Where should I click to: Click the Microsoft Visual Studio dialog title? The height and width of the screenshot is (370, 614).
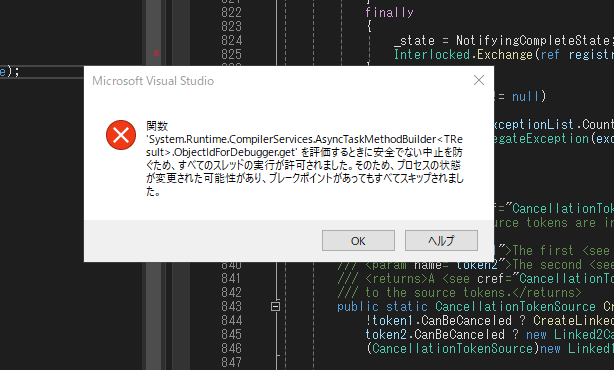click(x=153, y=81)
